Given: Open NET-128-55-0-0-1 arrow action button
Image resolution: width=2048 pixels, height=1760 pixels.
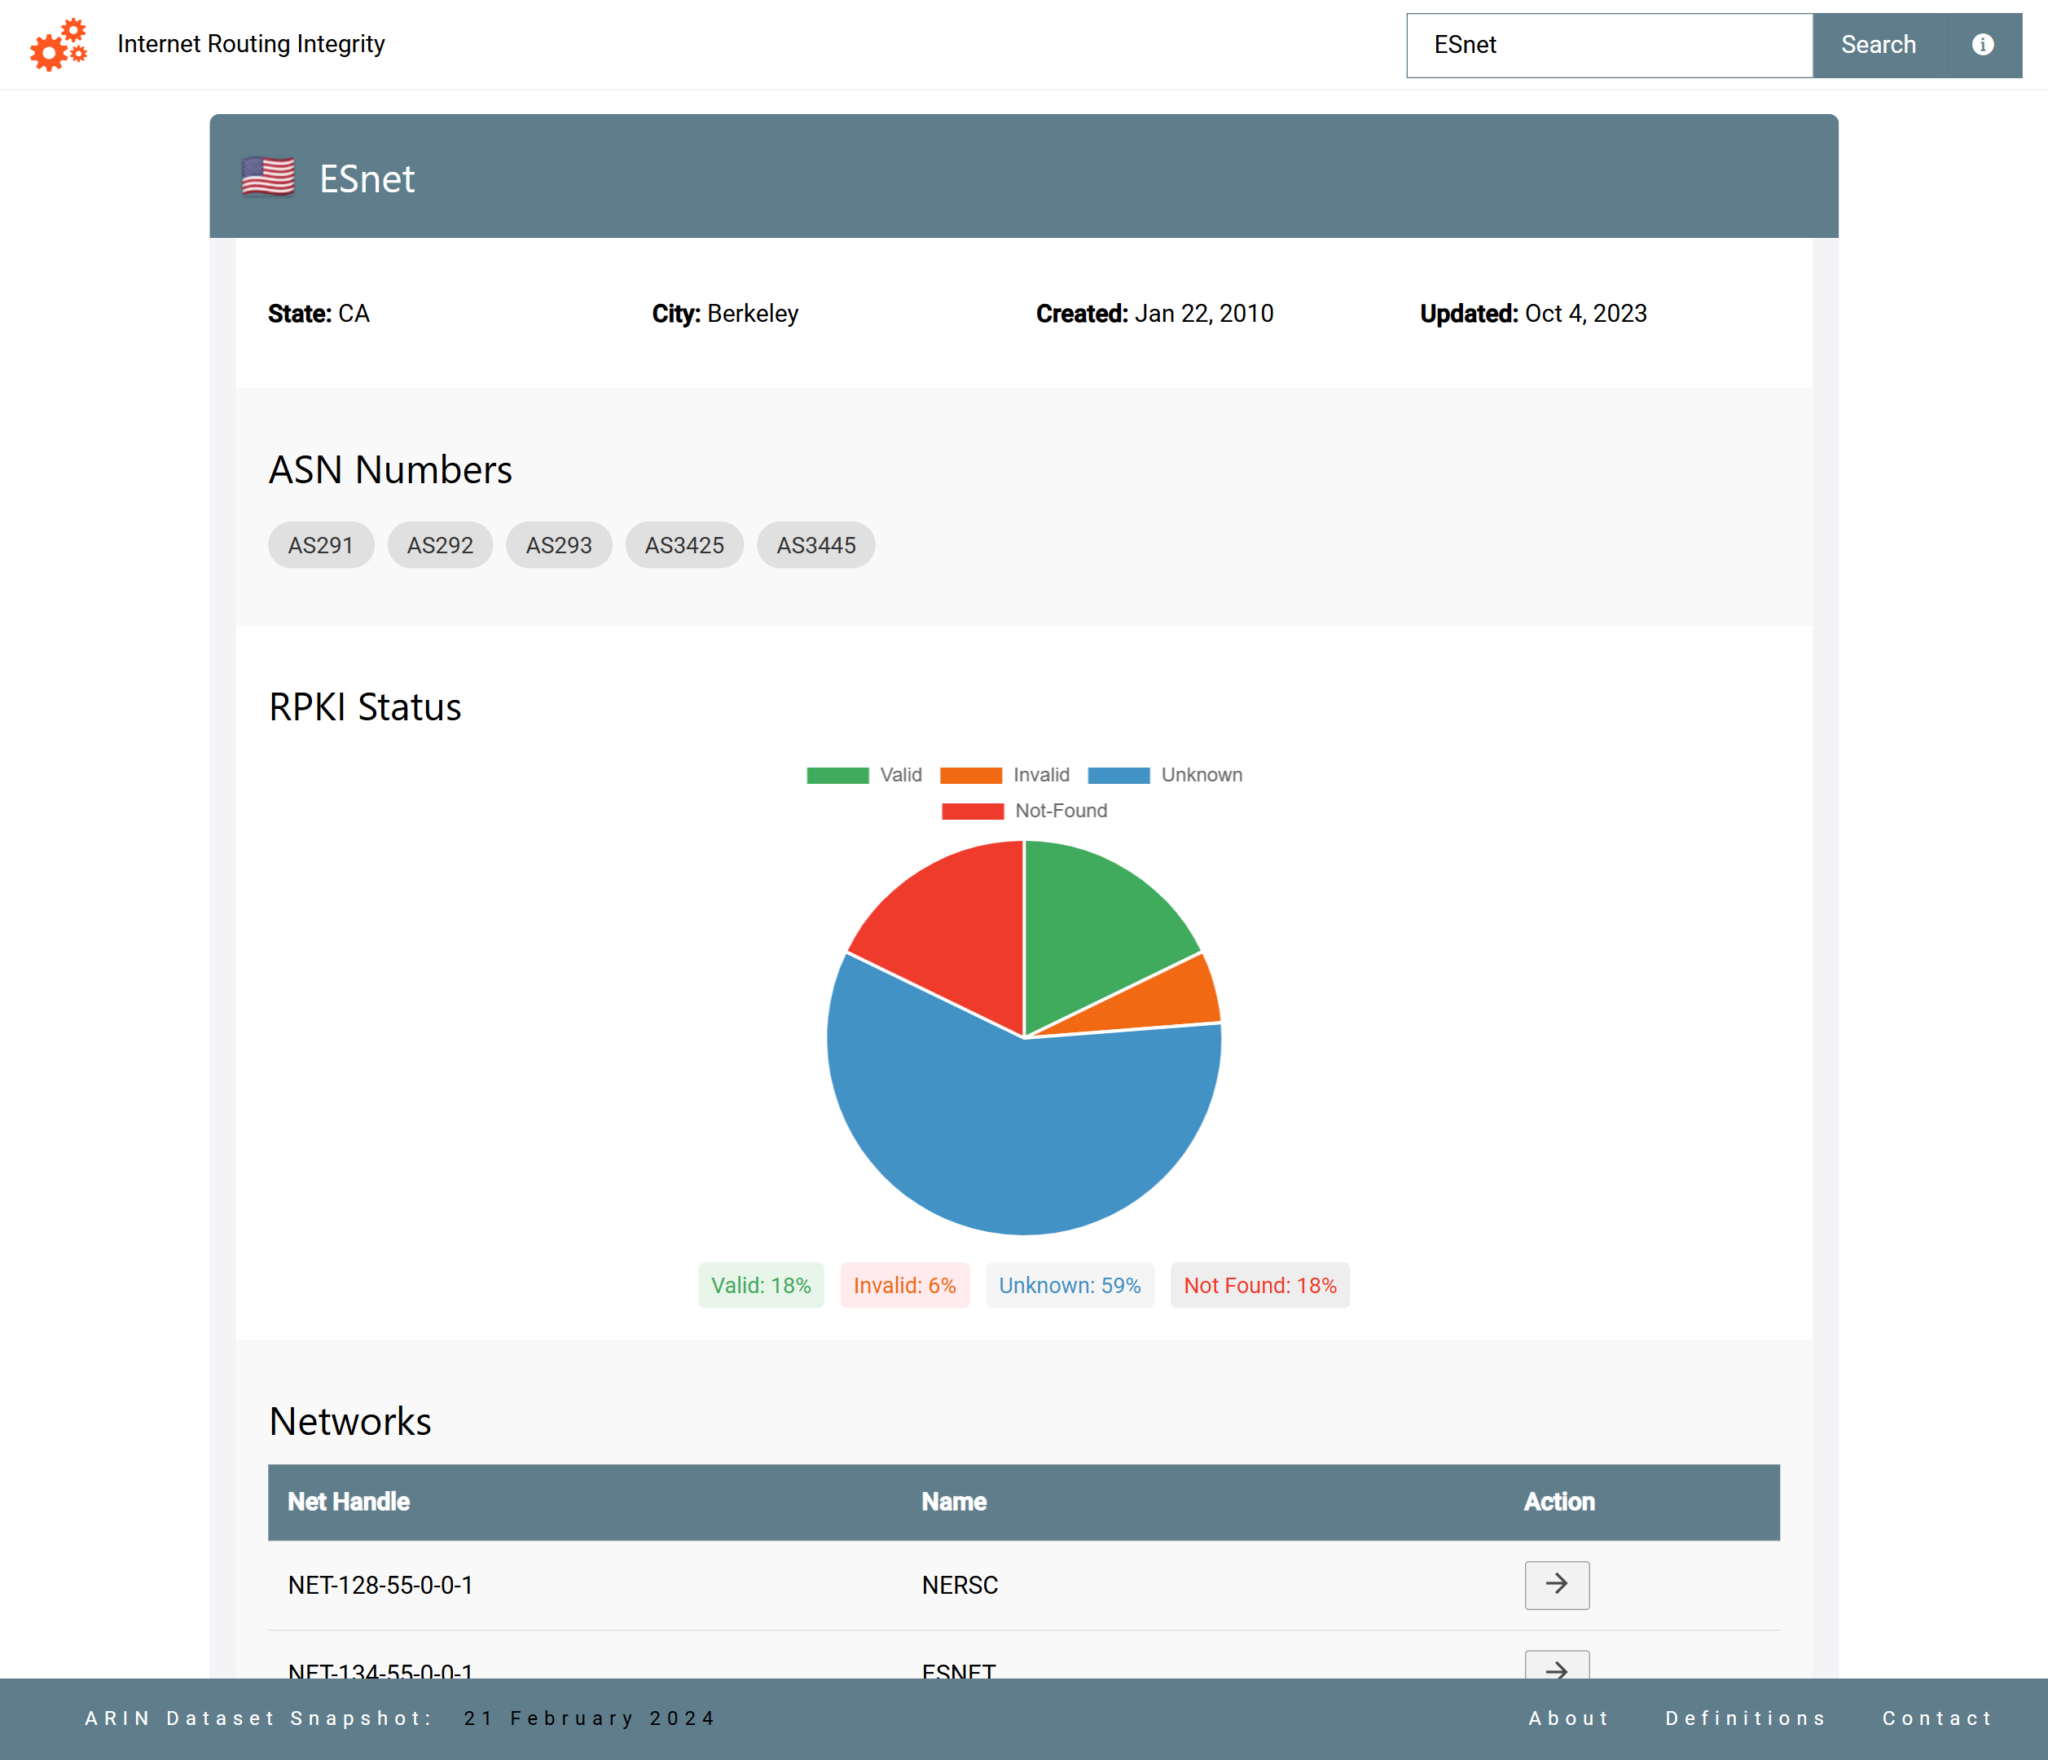Looking at the screenshot, I should click(x=1556, y=1584).
